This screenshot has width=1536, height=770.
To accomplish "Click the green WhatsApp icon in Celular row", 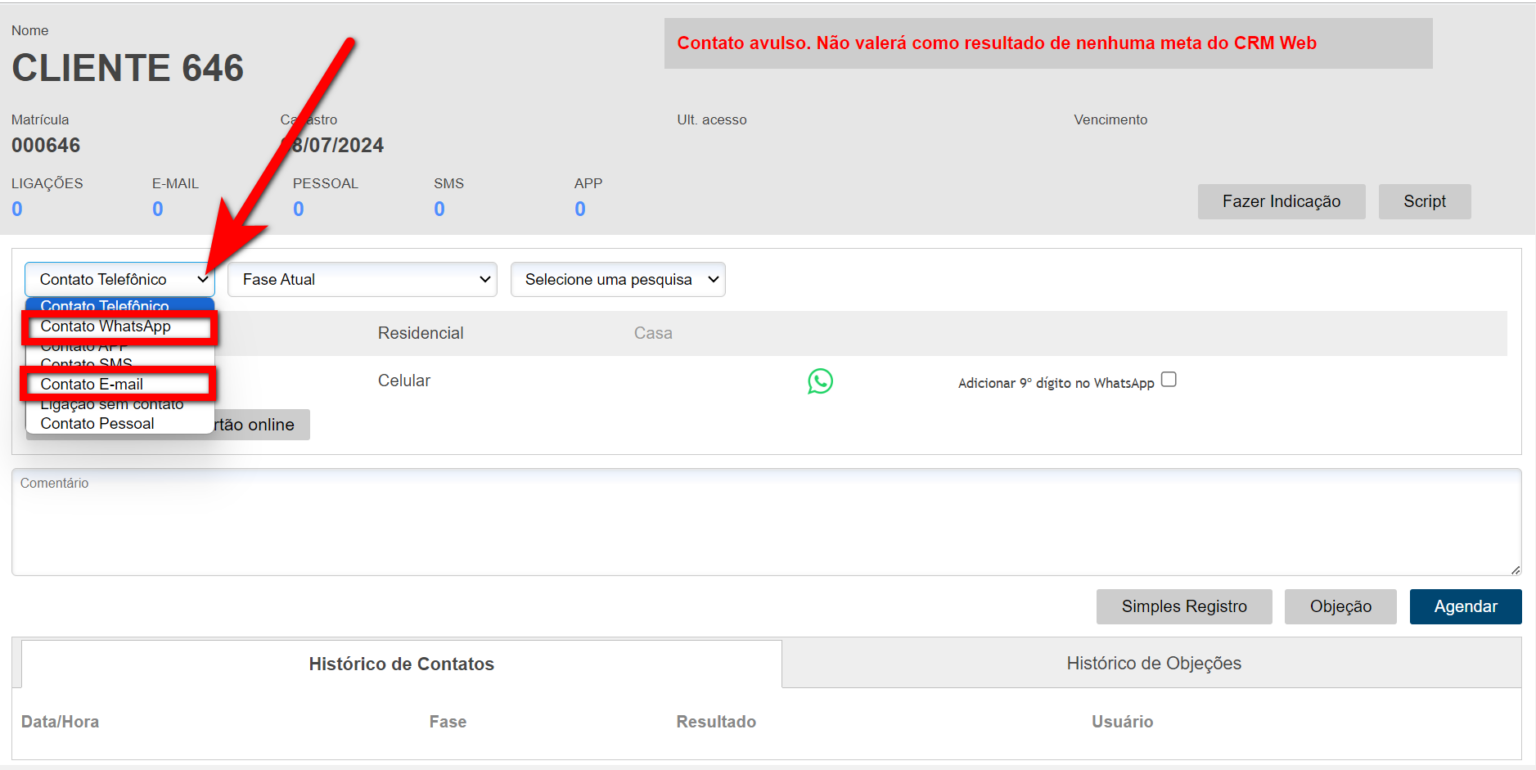I will (x=820, y=381).
